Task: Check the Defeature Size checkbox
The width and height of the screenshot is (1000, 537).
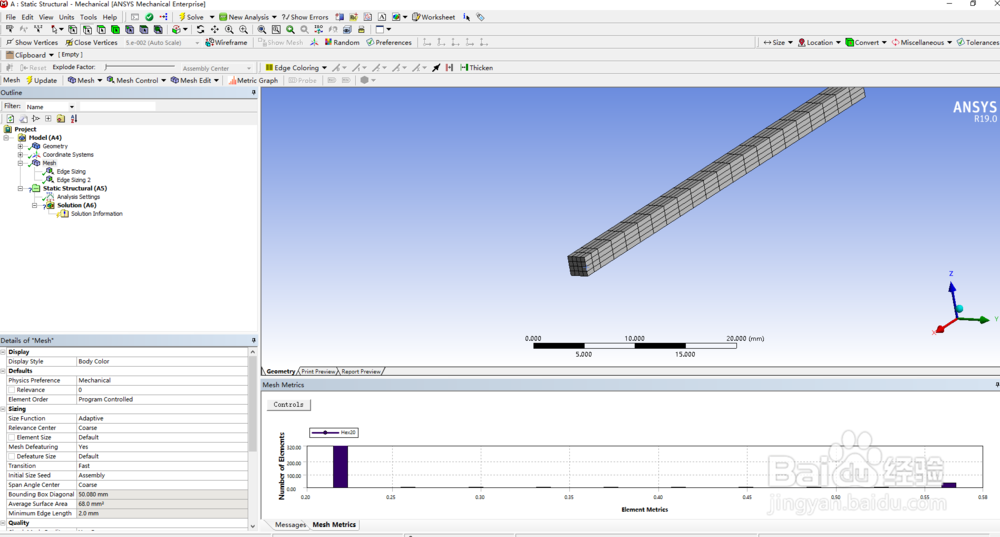Action: tap(11, 457)
